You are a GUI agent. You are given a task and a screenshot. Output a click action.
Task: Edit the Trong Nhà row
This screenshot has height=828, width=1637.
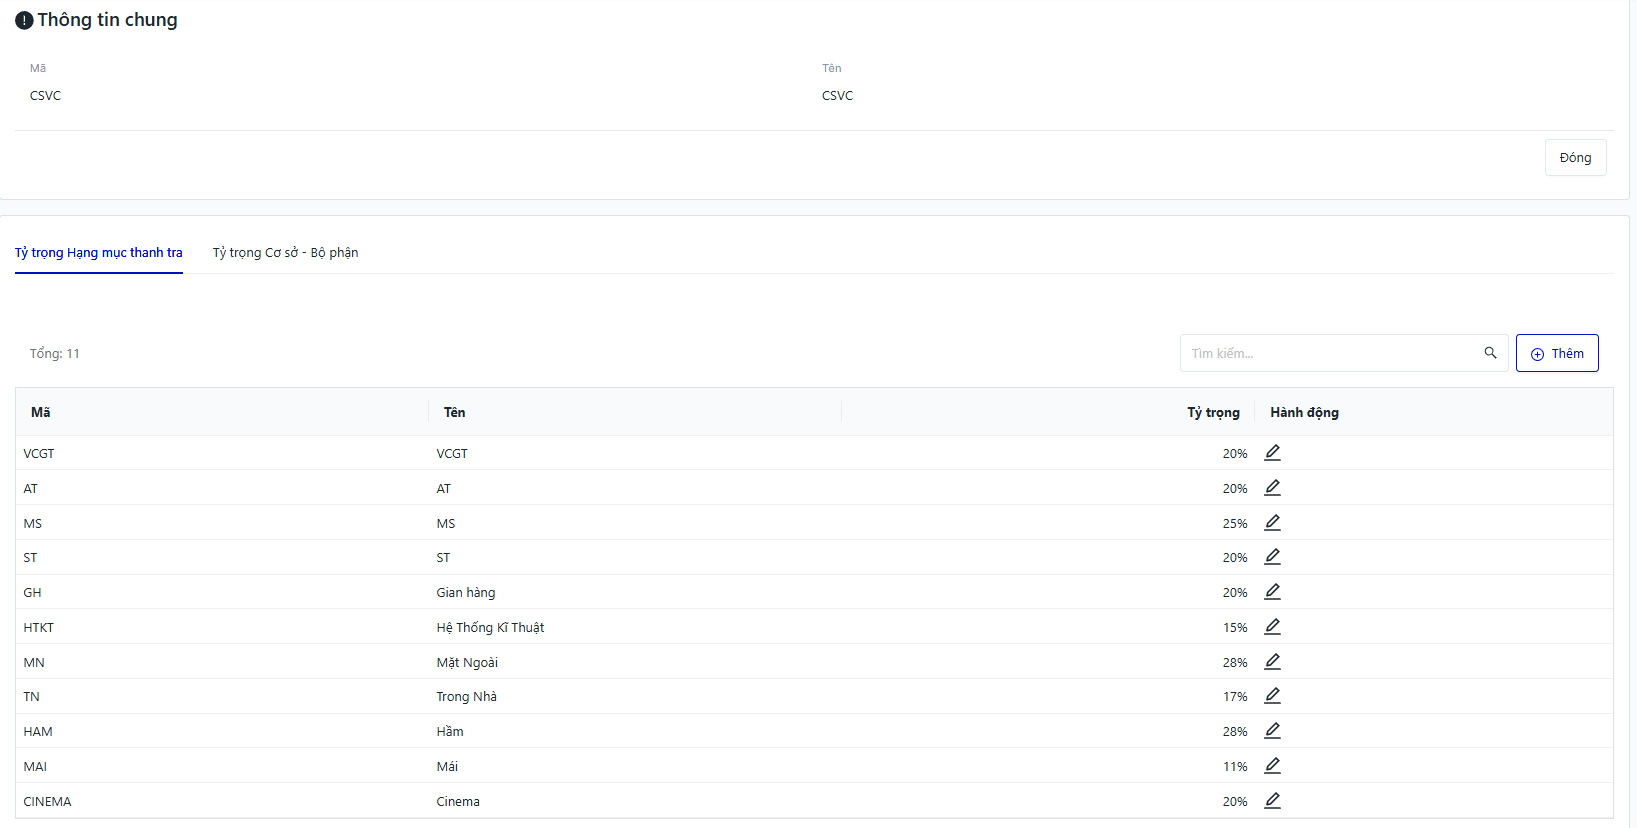pos(1272,696)
